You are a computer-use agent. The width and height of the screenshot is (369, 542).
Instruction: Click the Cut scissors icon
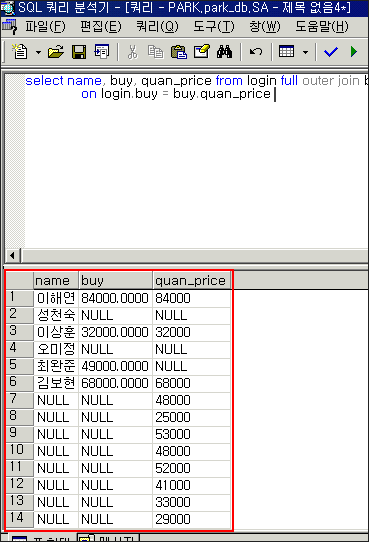(x=132, y=52)
